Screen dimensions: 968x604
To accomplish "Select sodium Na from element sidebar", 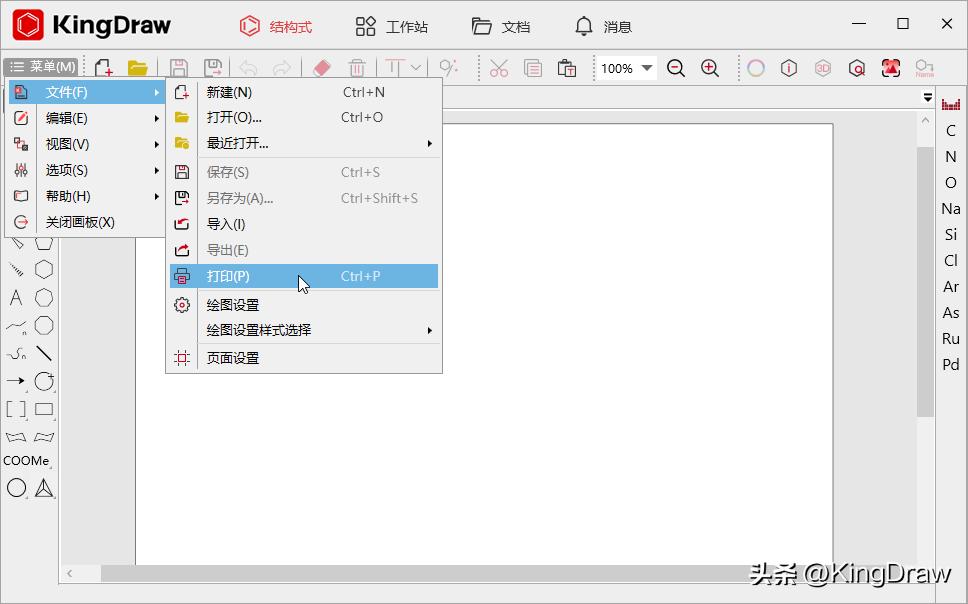I will click(x=949, y=208).
